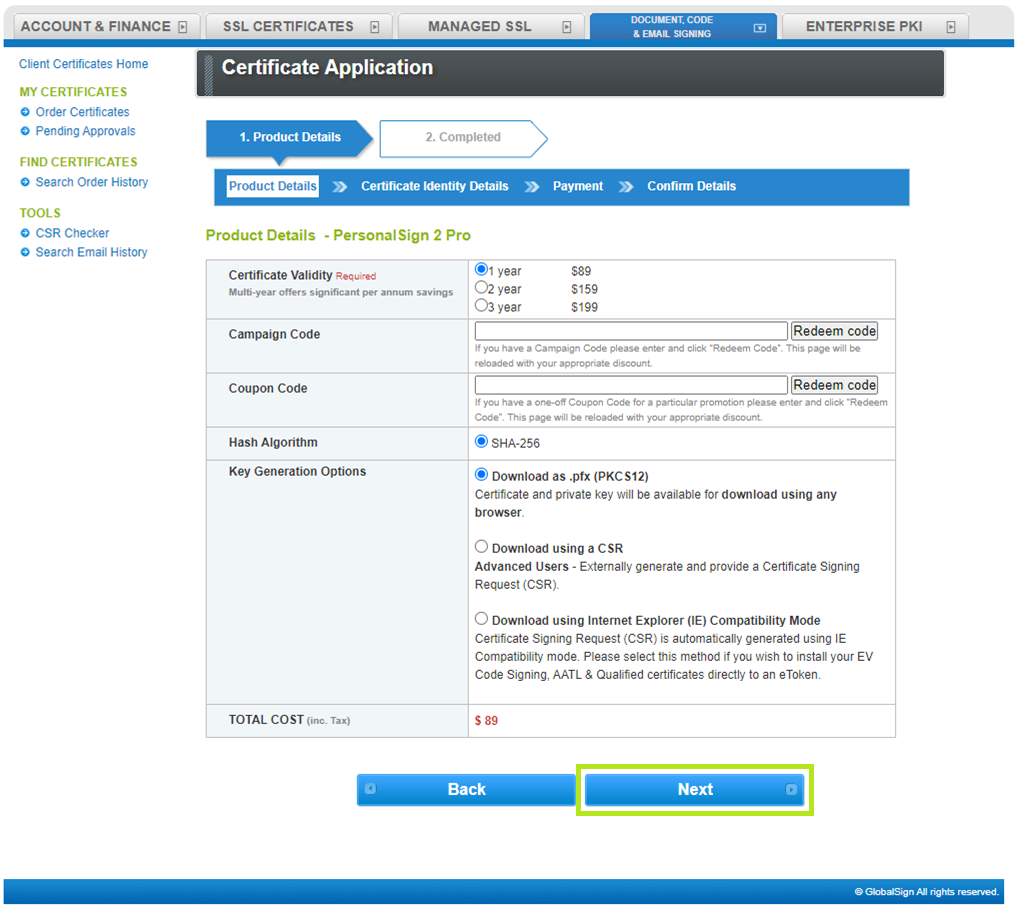Image resolution: width=1019 pixels, height=909 pixels.
Task: Click the $ 89 total cost
Action: (x=486, y=721)
